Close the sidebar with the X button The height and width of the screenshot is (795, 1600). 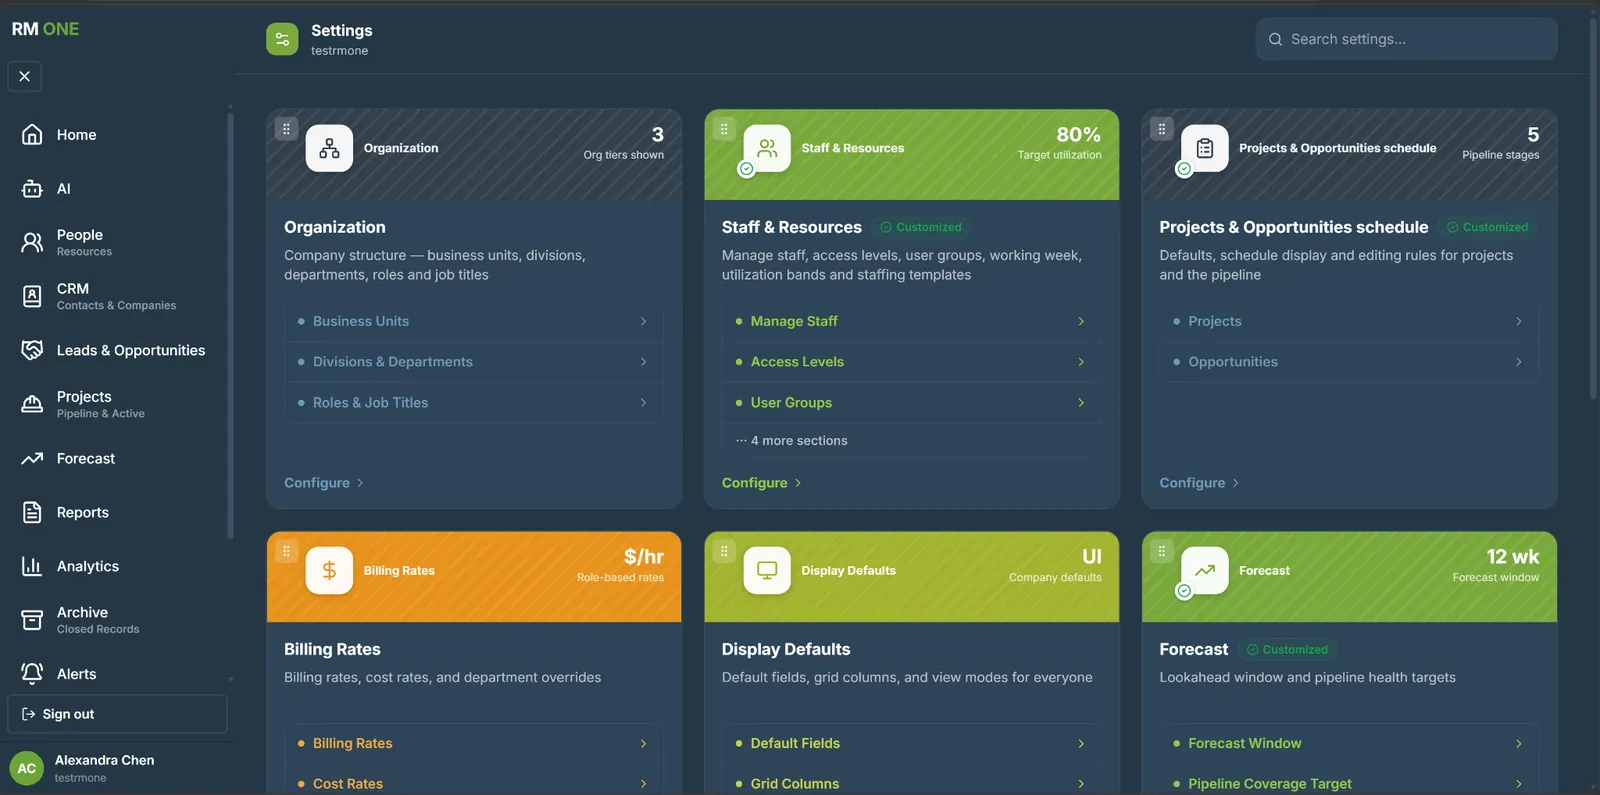[24, 76]
